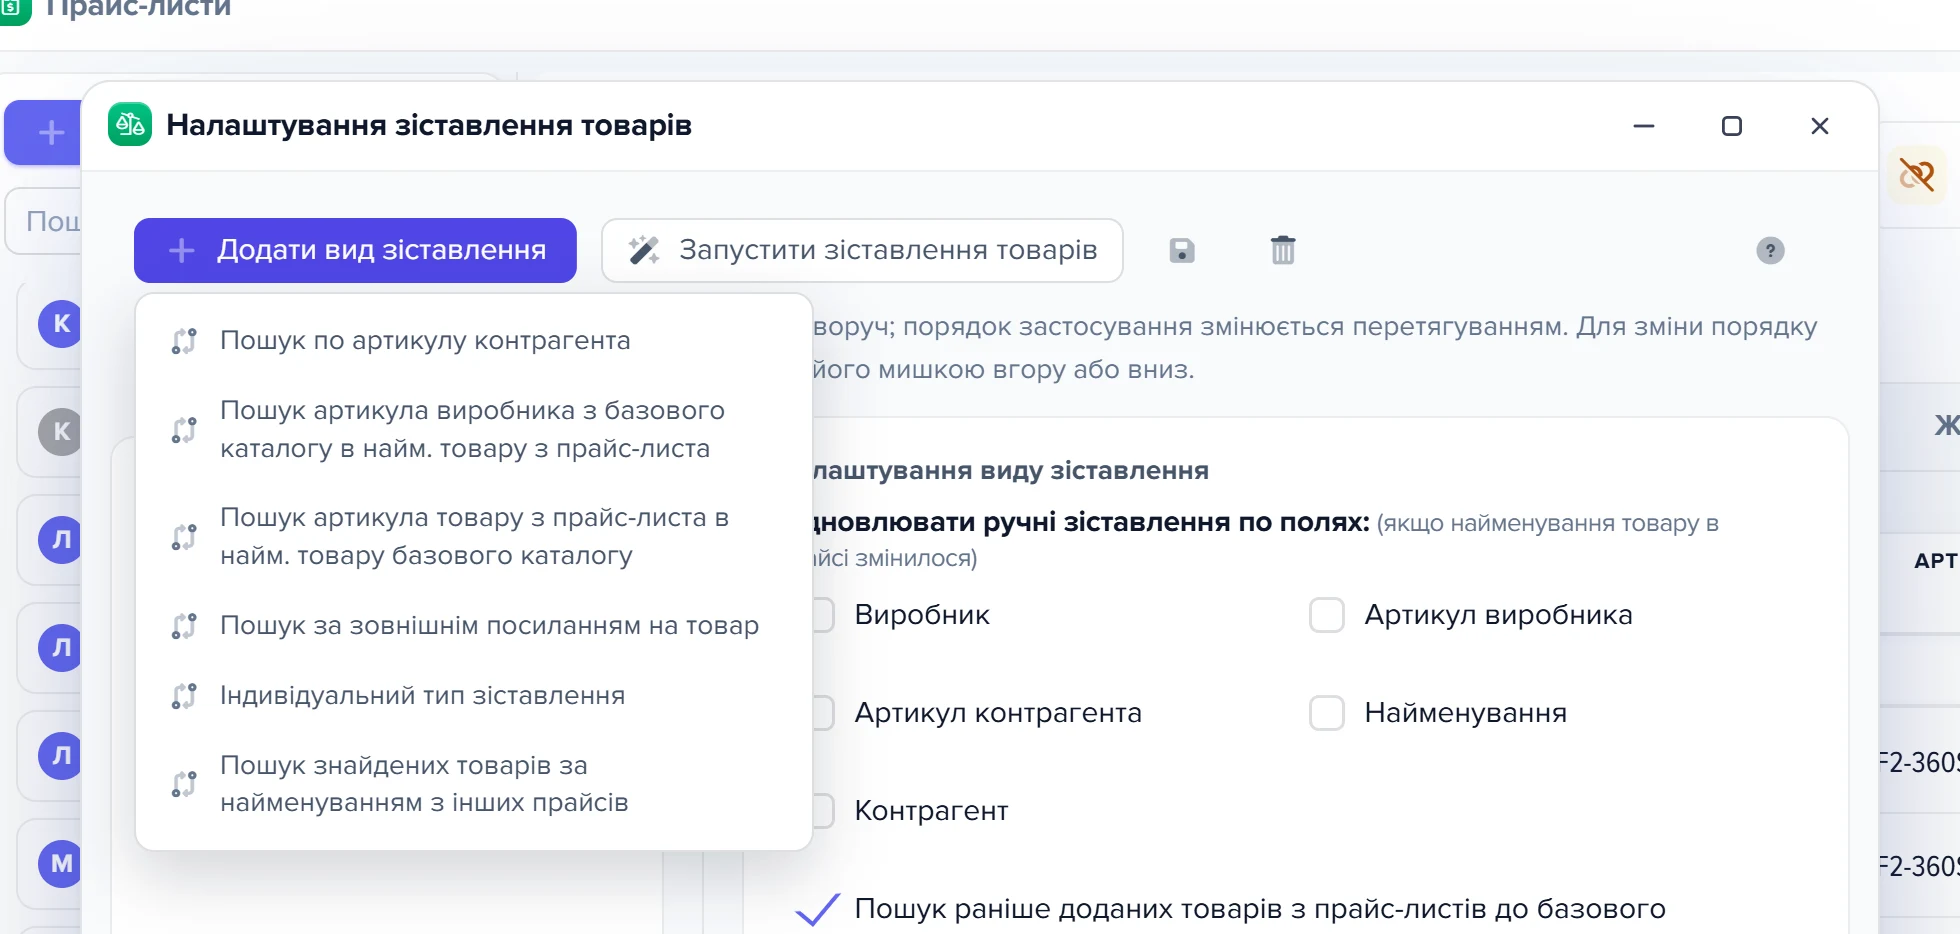Toggle the Пошук раніше доданих товарів checkmark
Image resolution: width=1960 pixels, height=934 pixels.
pos(817,909)
